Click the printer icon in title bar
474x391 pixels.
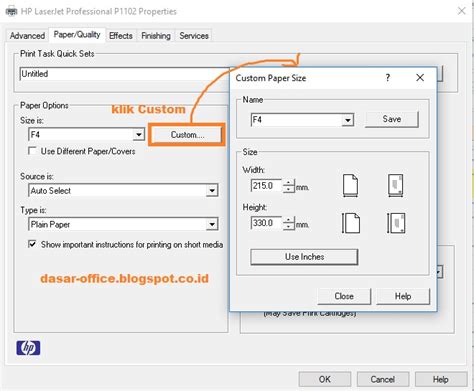pos(11,11)
